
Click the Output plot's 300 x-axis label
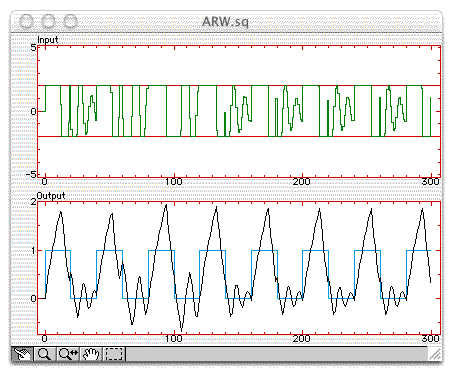coord(431,339)
